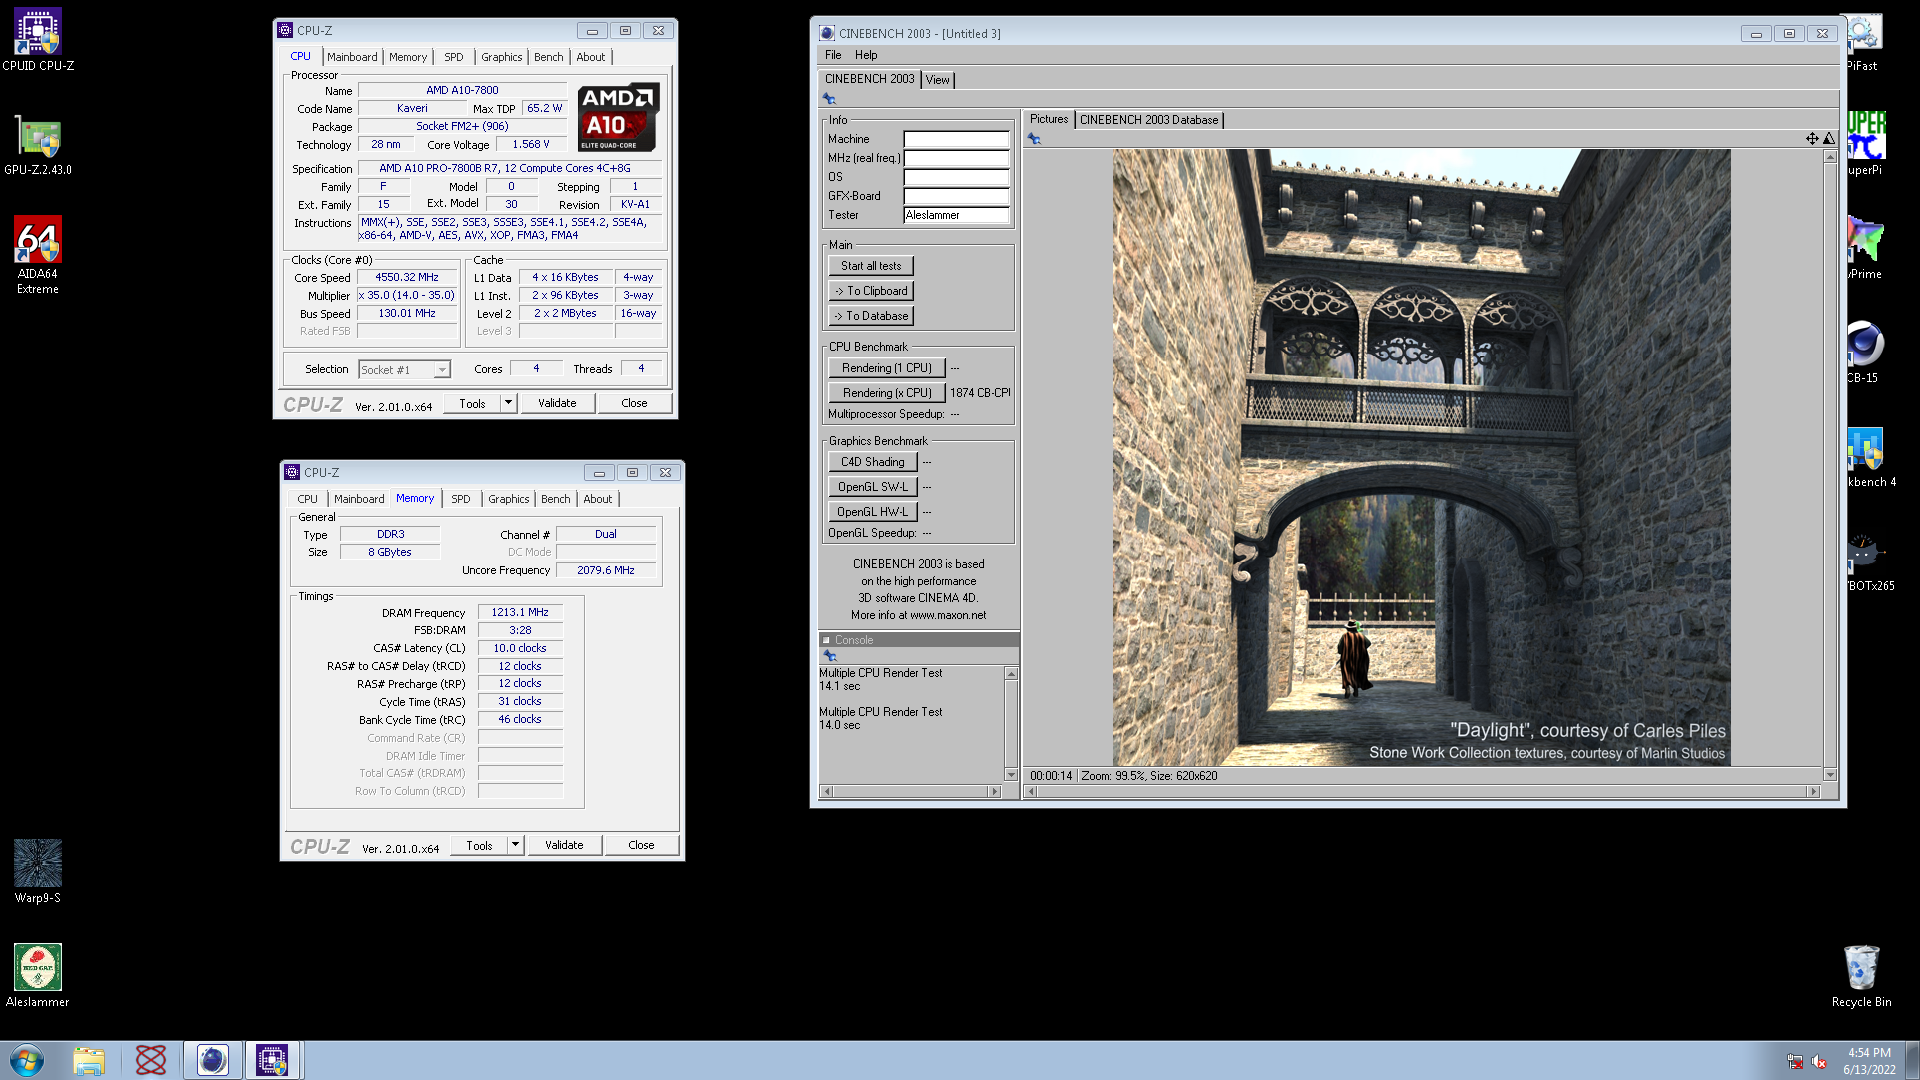Open the SuperPi desktop icon

point(1866,143)
